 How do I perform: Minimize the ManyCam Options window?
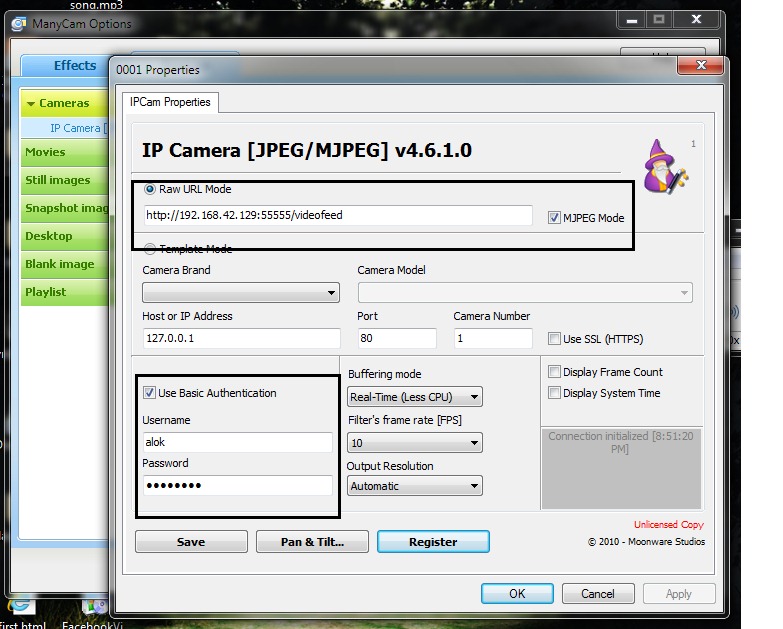pos(632,20)
